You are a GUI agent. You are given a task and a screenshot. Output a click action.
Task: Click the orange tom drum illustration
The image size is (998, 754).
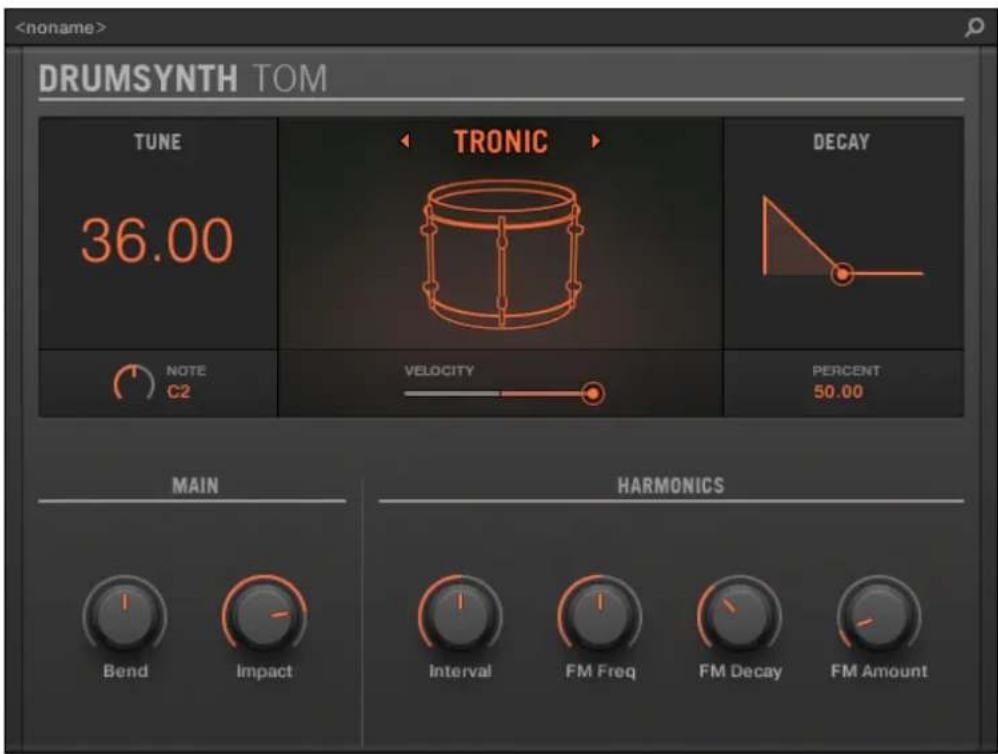pos(501,255)
